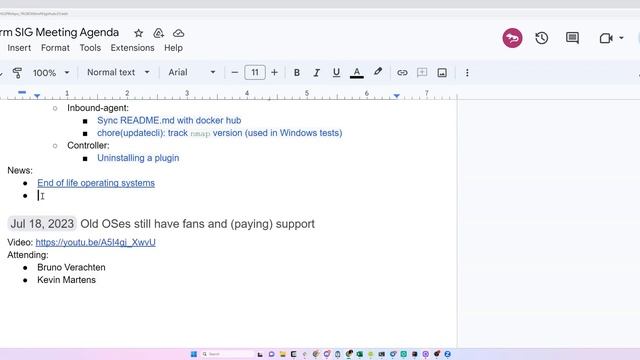Screen dimensions: 640x360
Task: Click the 'Bruno Verachten' attendee line
Action: 71,267
